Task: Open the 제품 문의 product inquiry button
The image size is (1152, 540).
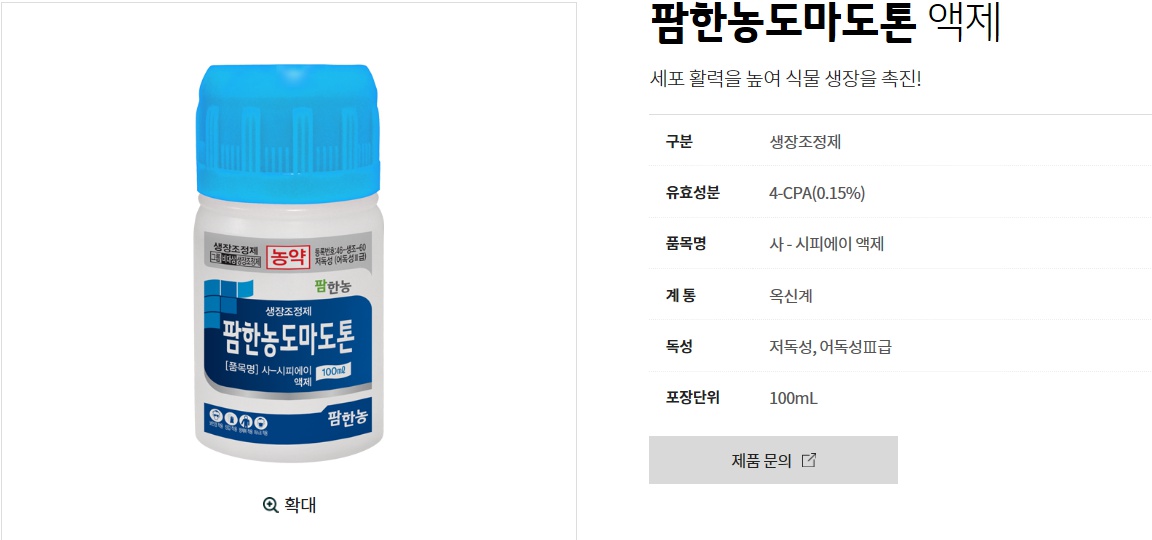Action: pos(773,460)
